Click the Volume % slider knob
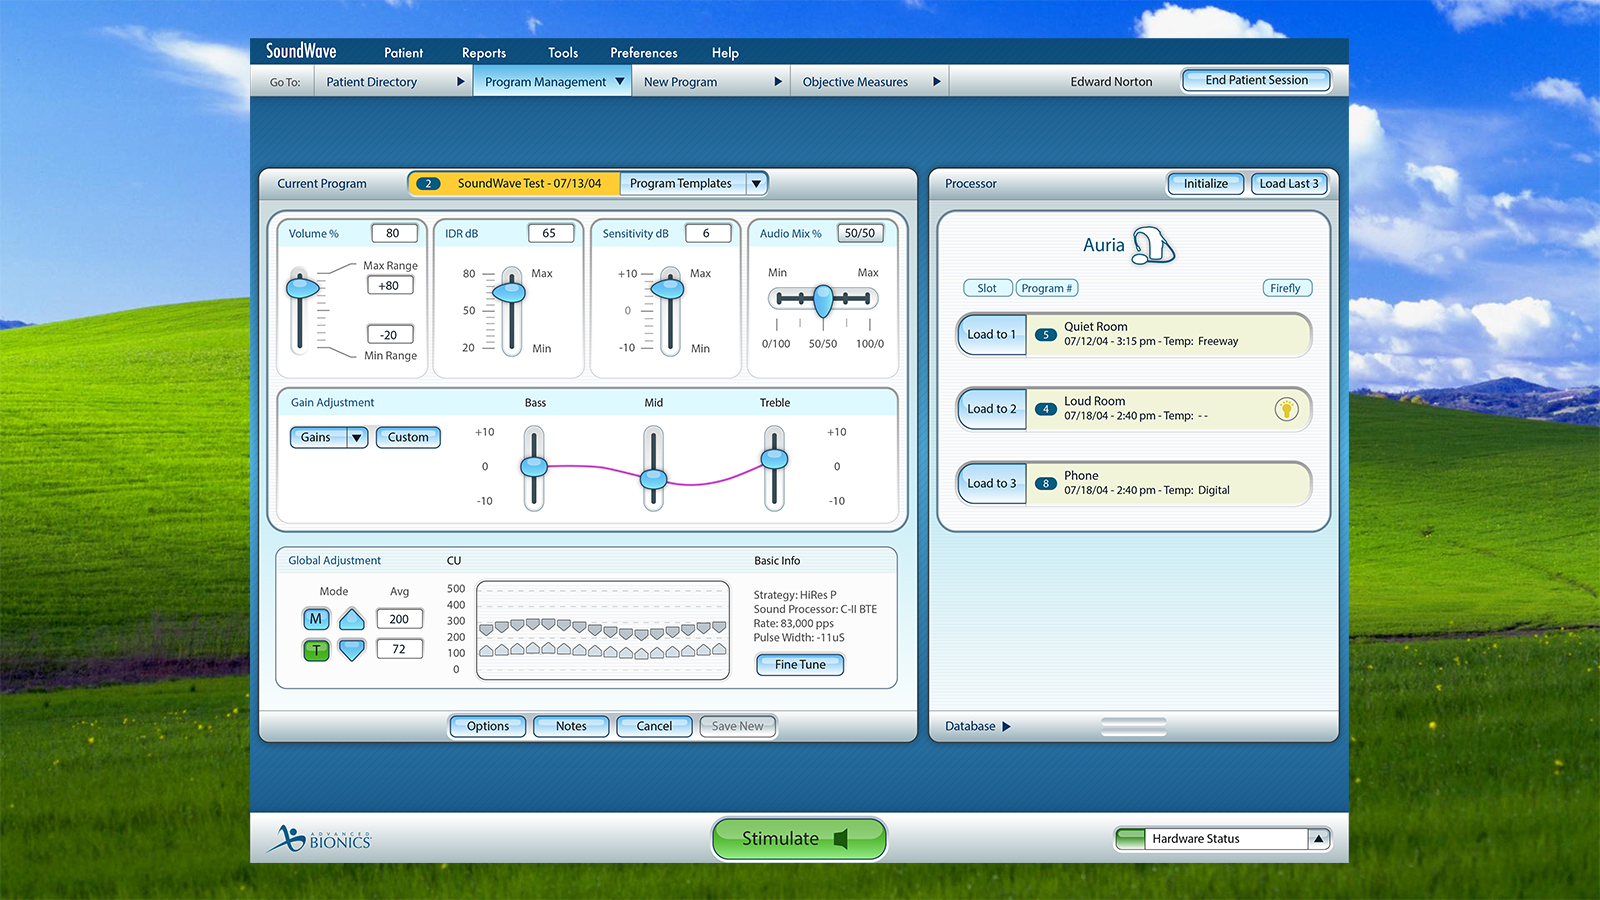Image resolution: width=1600 pixels, height=900 pixels. coord(302,289)
